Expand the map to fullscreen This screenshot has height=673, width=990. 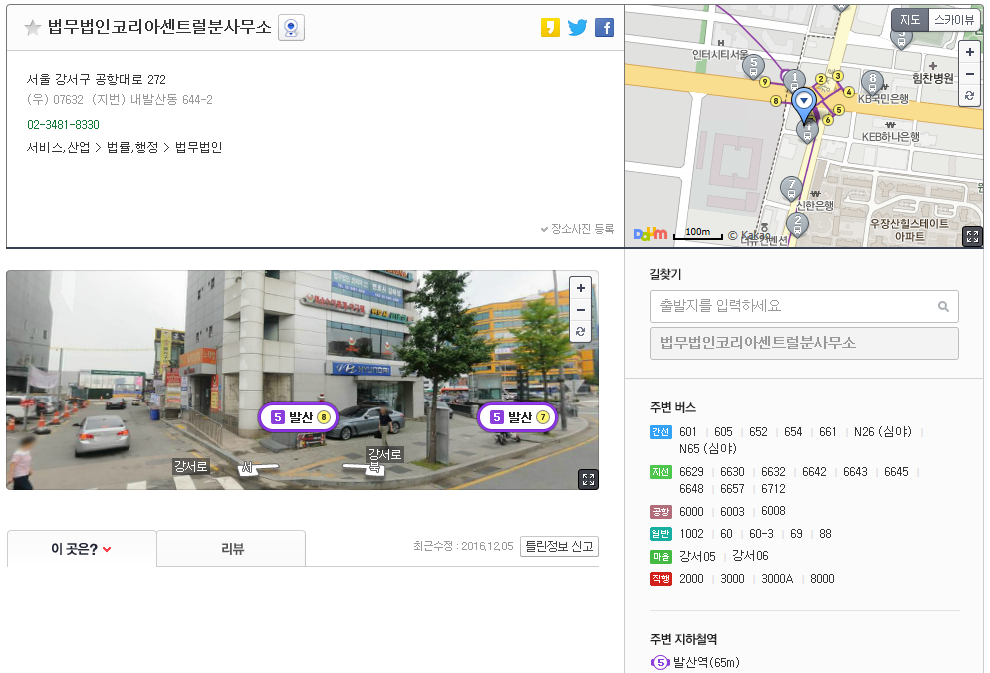pos(972,237)
